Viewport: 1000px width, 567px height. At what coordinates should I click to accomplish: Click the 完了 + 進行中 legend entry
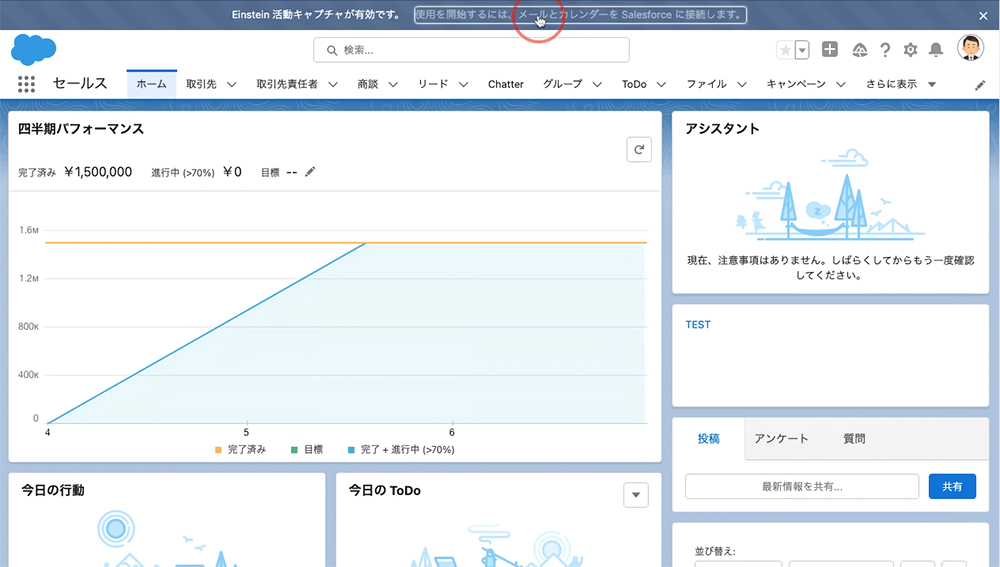pos(401,450)
